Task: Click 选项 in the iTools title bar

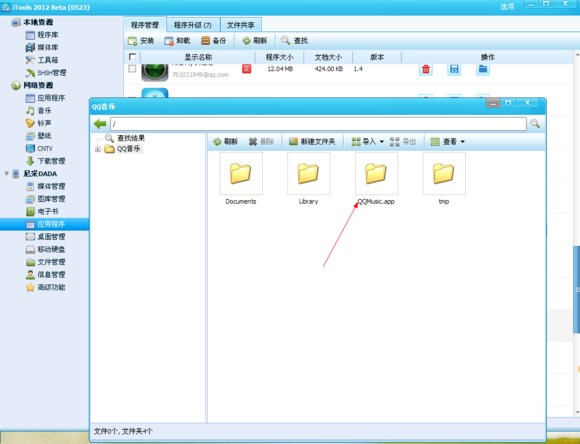Action: pyautogui.click(x=507, y=7)
